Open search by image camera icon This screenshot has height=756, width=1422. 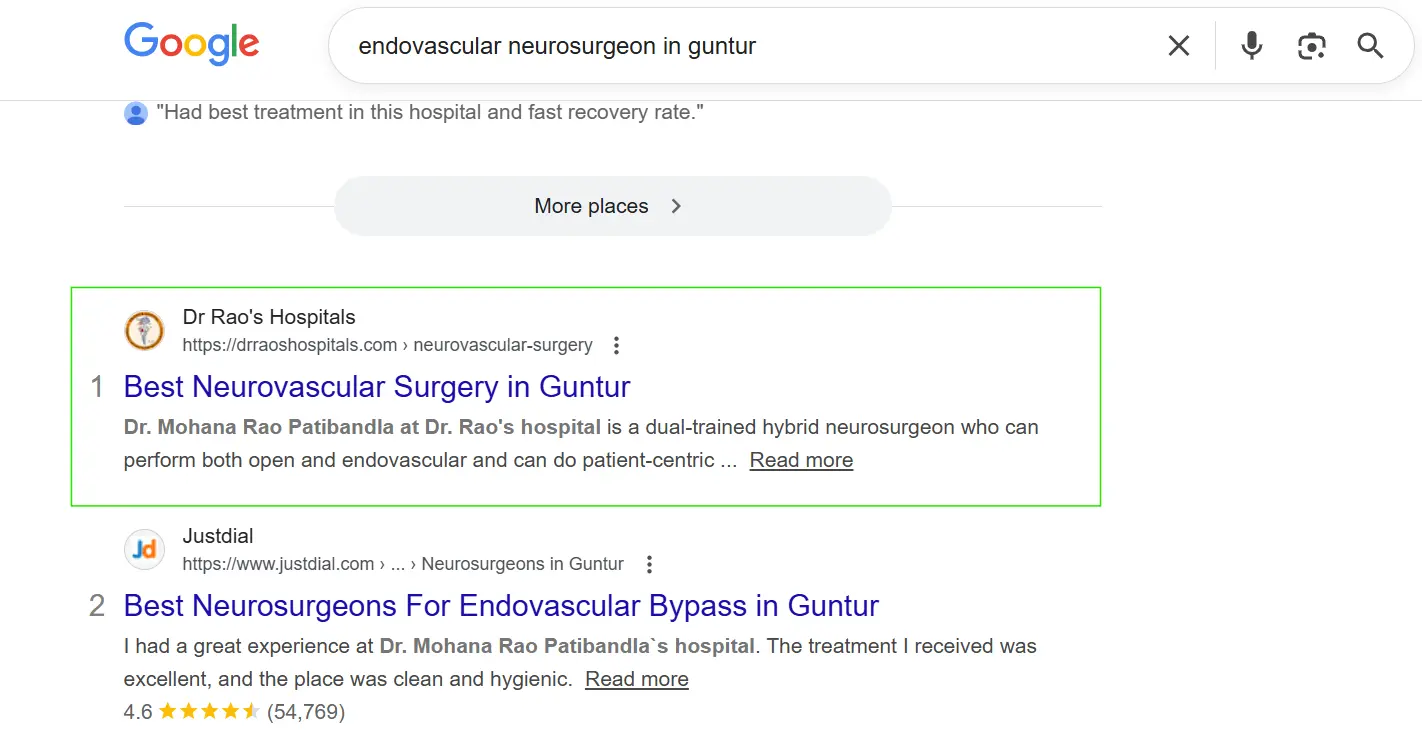point(1311,46)
